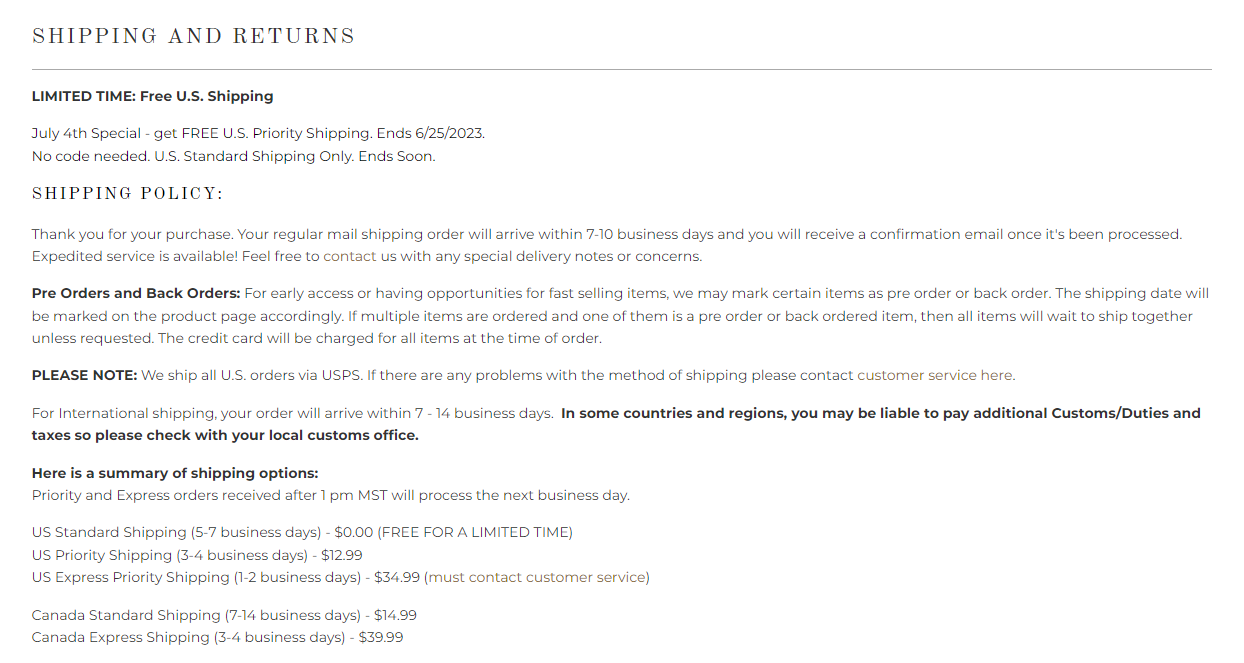
Task: Click the "Pre Orders and Back Orders:" label
Action: 136,293
